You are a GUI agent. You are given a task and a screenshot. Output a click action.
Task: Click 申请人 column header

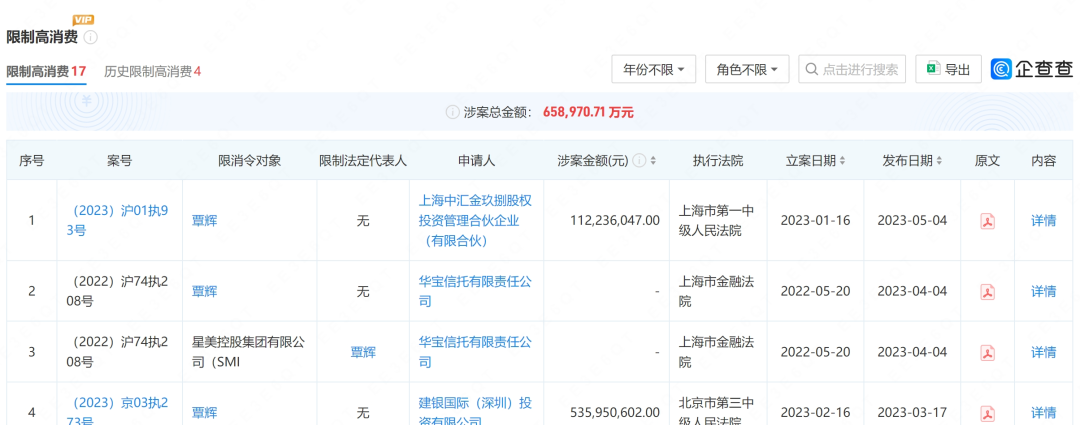tap(477, 160)
